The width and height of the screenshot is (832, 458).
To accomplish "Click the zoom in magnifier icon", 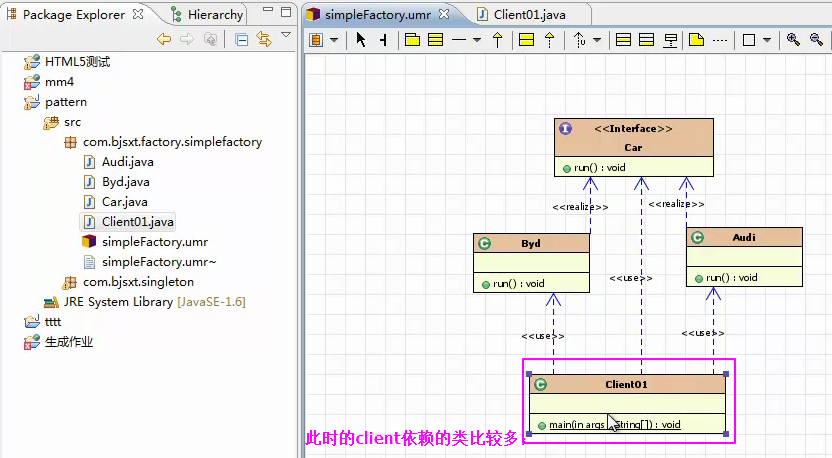I will (x=793, y=40).
